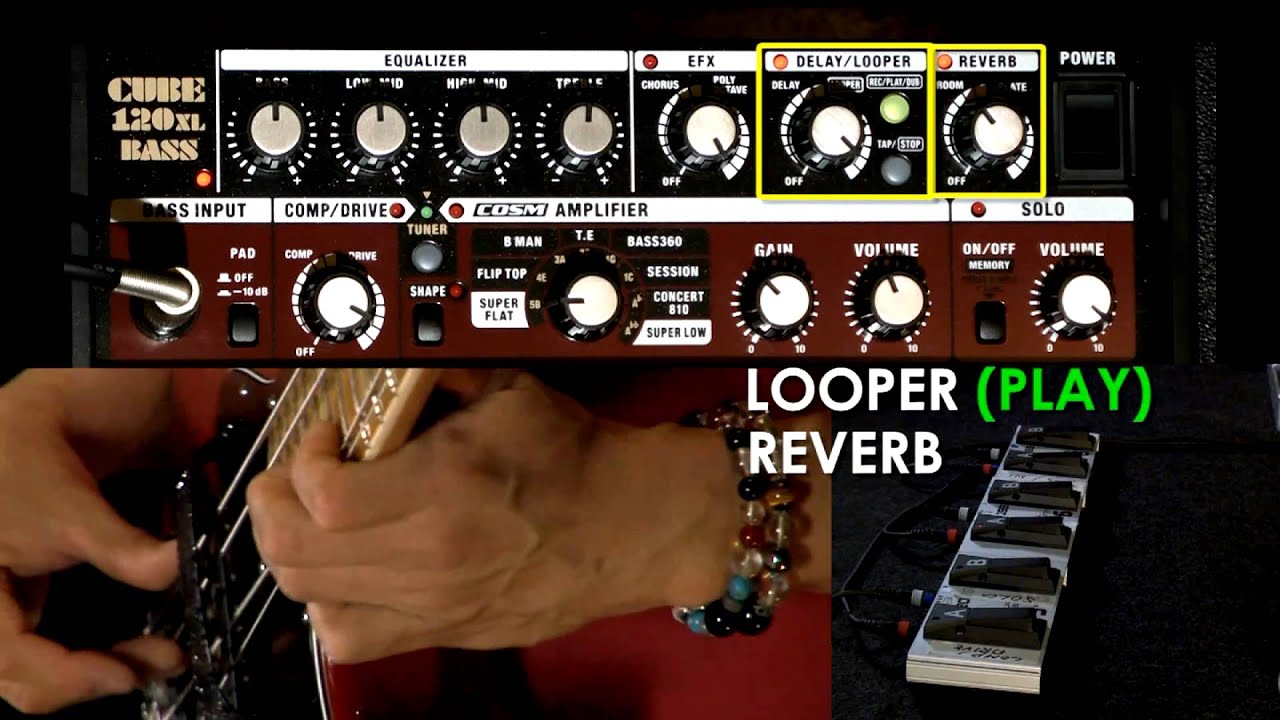The image size is (1280, 720).
Task: Select the SUPER LOW amp model label
Action: point(676,333)
